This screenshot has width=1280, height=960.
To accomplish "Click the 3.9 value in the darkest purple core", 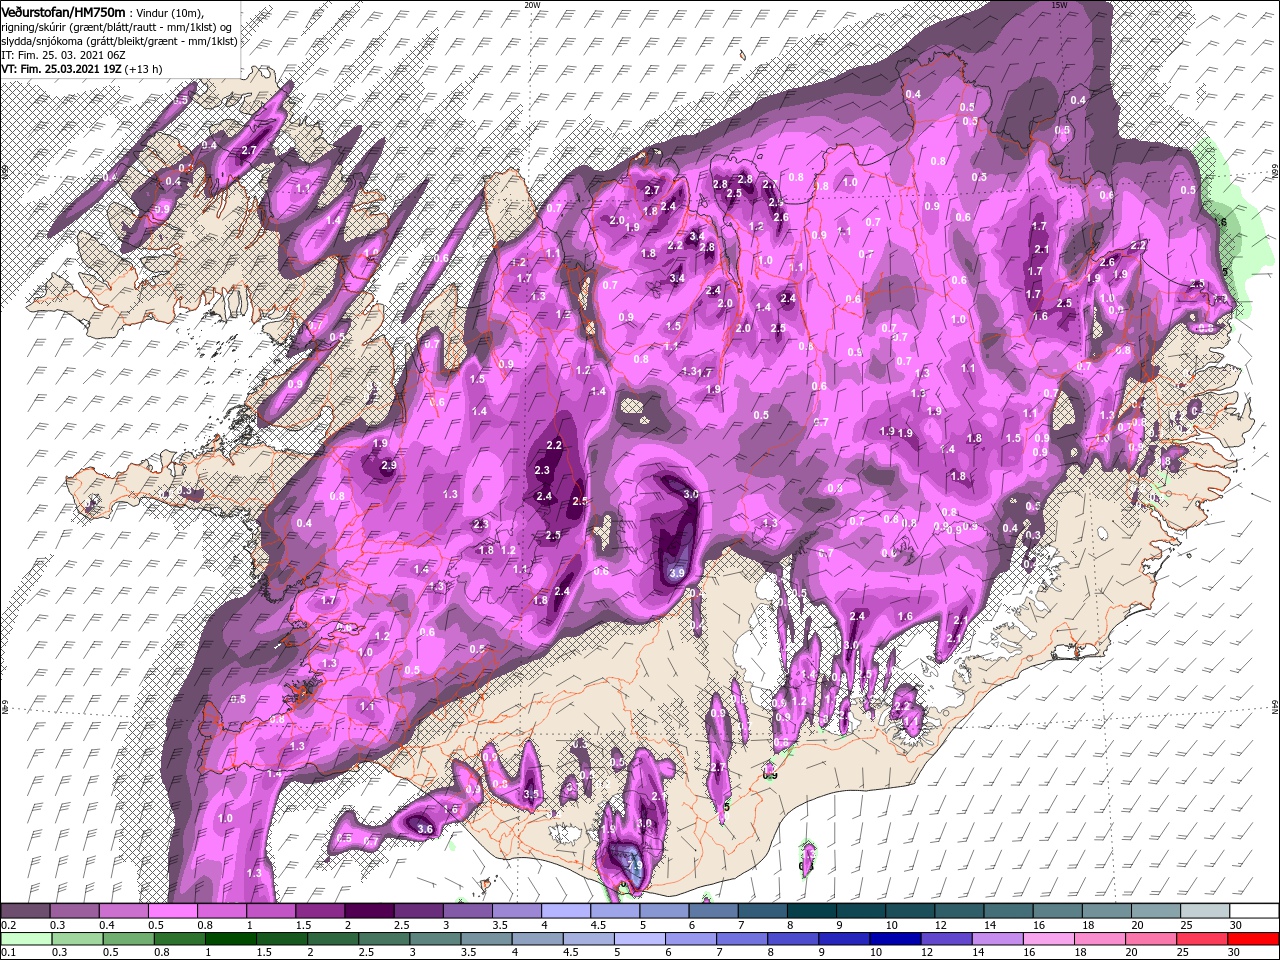I will pos(677,574).
